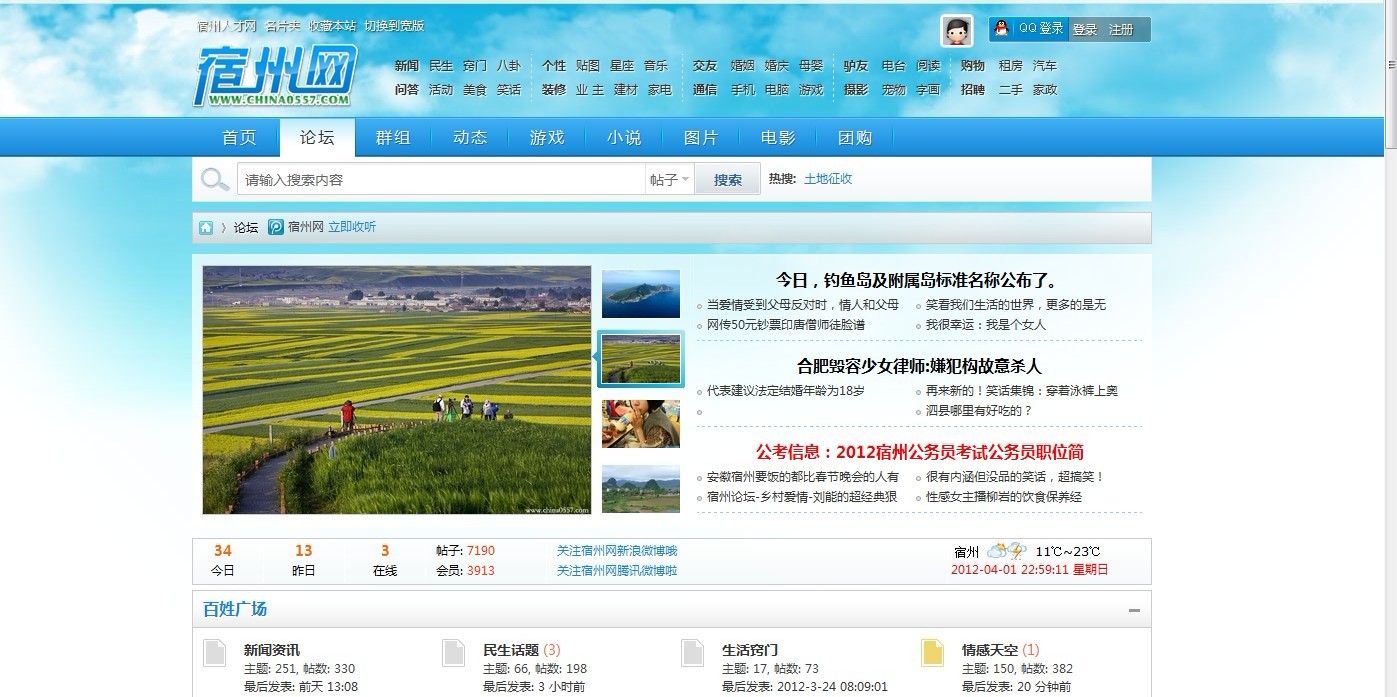The height and width of the screenshot is (697, 1397).
Task: Open the 群组 tab in navigation bar
Action: 393,138
